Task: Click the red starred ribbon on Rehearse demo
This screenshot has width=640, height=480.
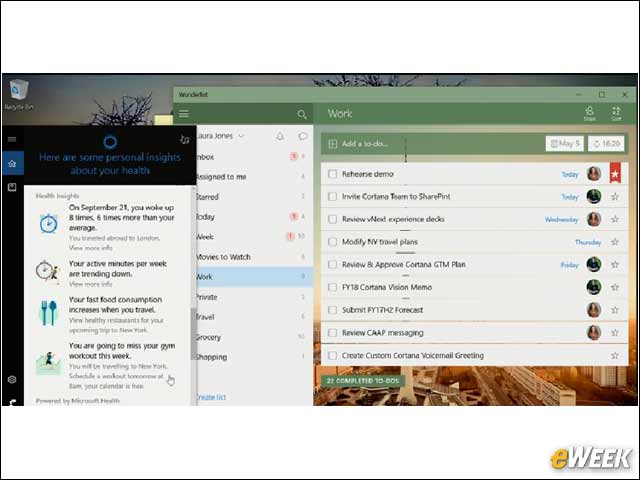Action: [x=615, y=173]
